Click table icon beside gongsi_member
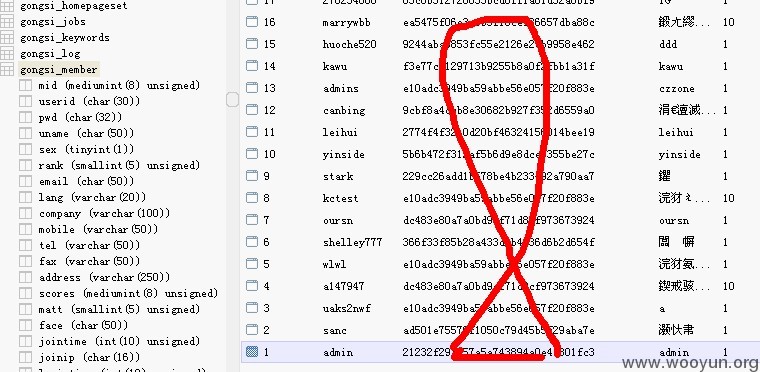This screenshot has height=372, width=760. click(7, 70)
